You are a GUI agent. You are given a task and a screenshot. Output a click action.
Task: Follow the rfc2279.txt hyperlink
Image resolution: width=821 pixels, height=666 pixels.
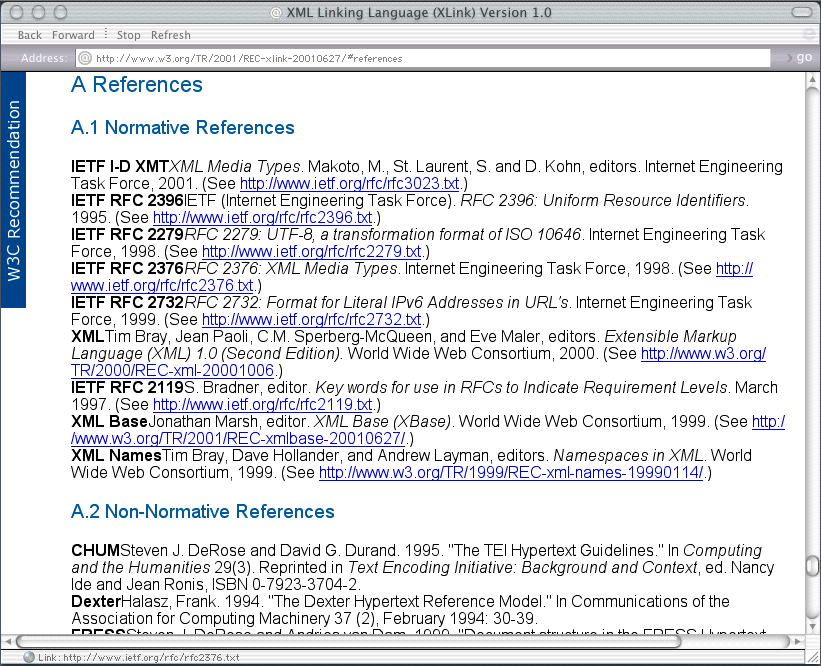[x=311, y=252]
